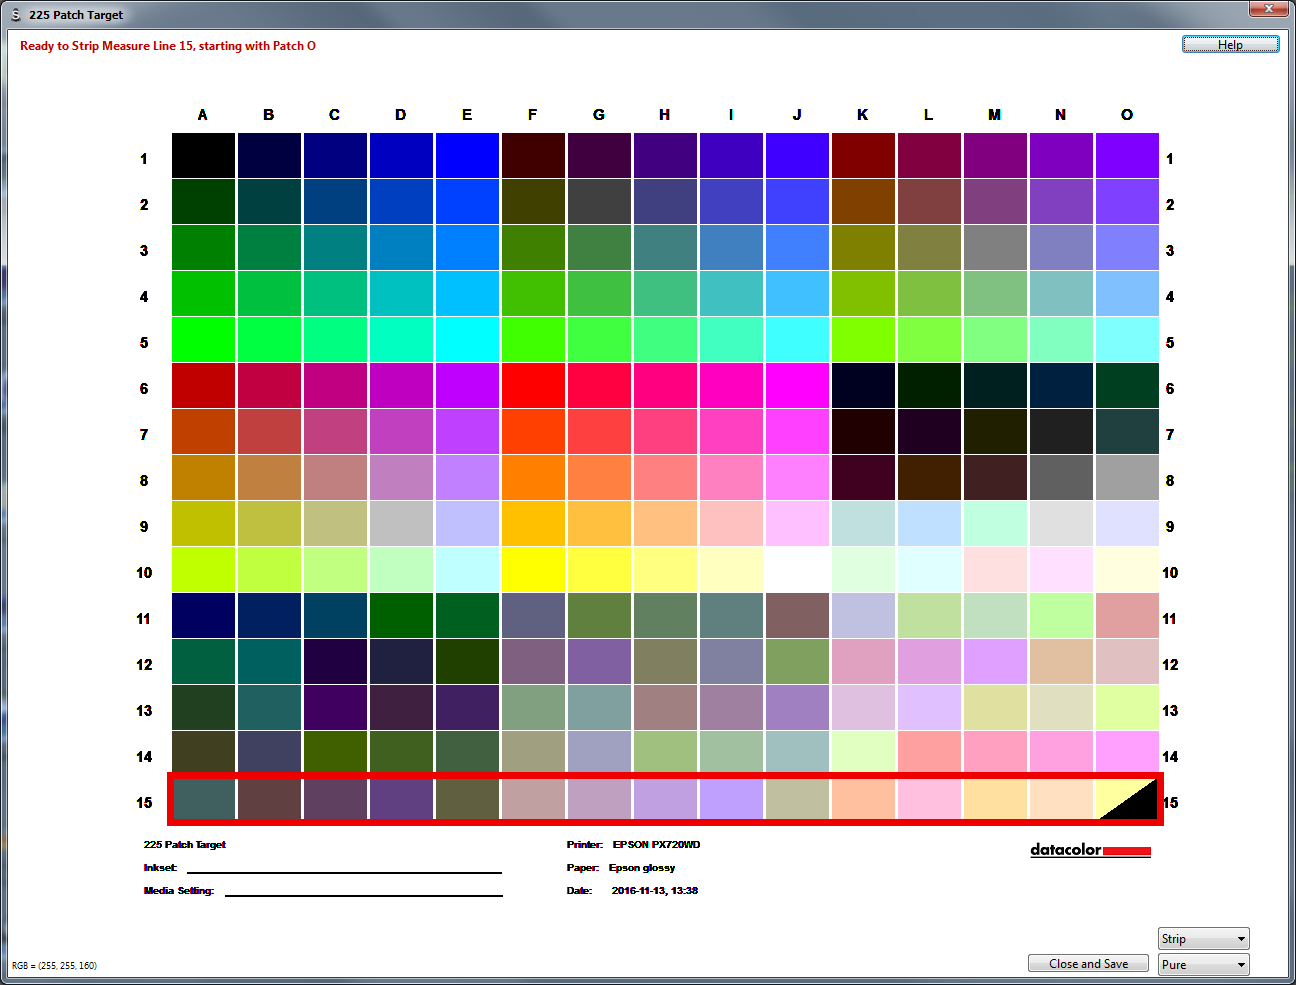
Task: Select navy patch A11
Action: [x=203, y=616]
